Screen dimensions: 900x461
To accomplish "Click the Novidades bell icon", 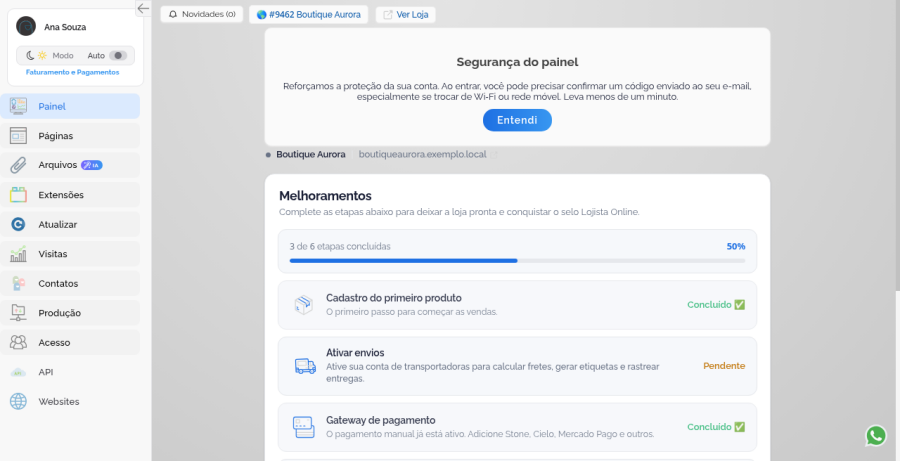I will (173, 14).
